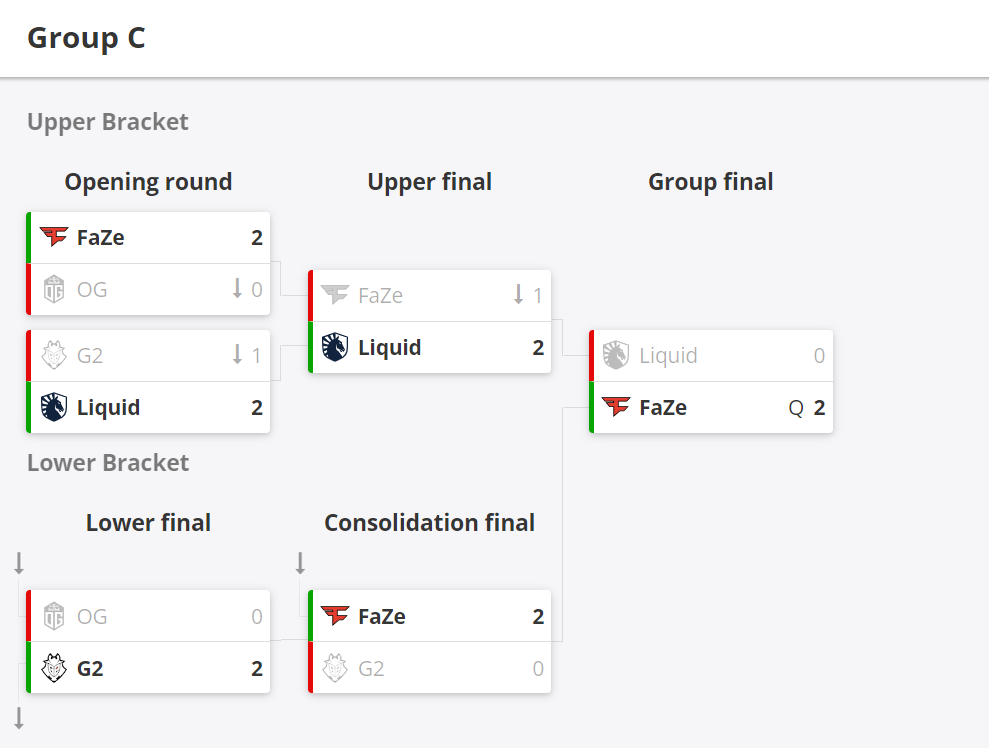Click the faded Liquid logo in Group final
The width and height of the screenshot is (989, 748).
[616, 355]
